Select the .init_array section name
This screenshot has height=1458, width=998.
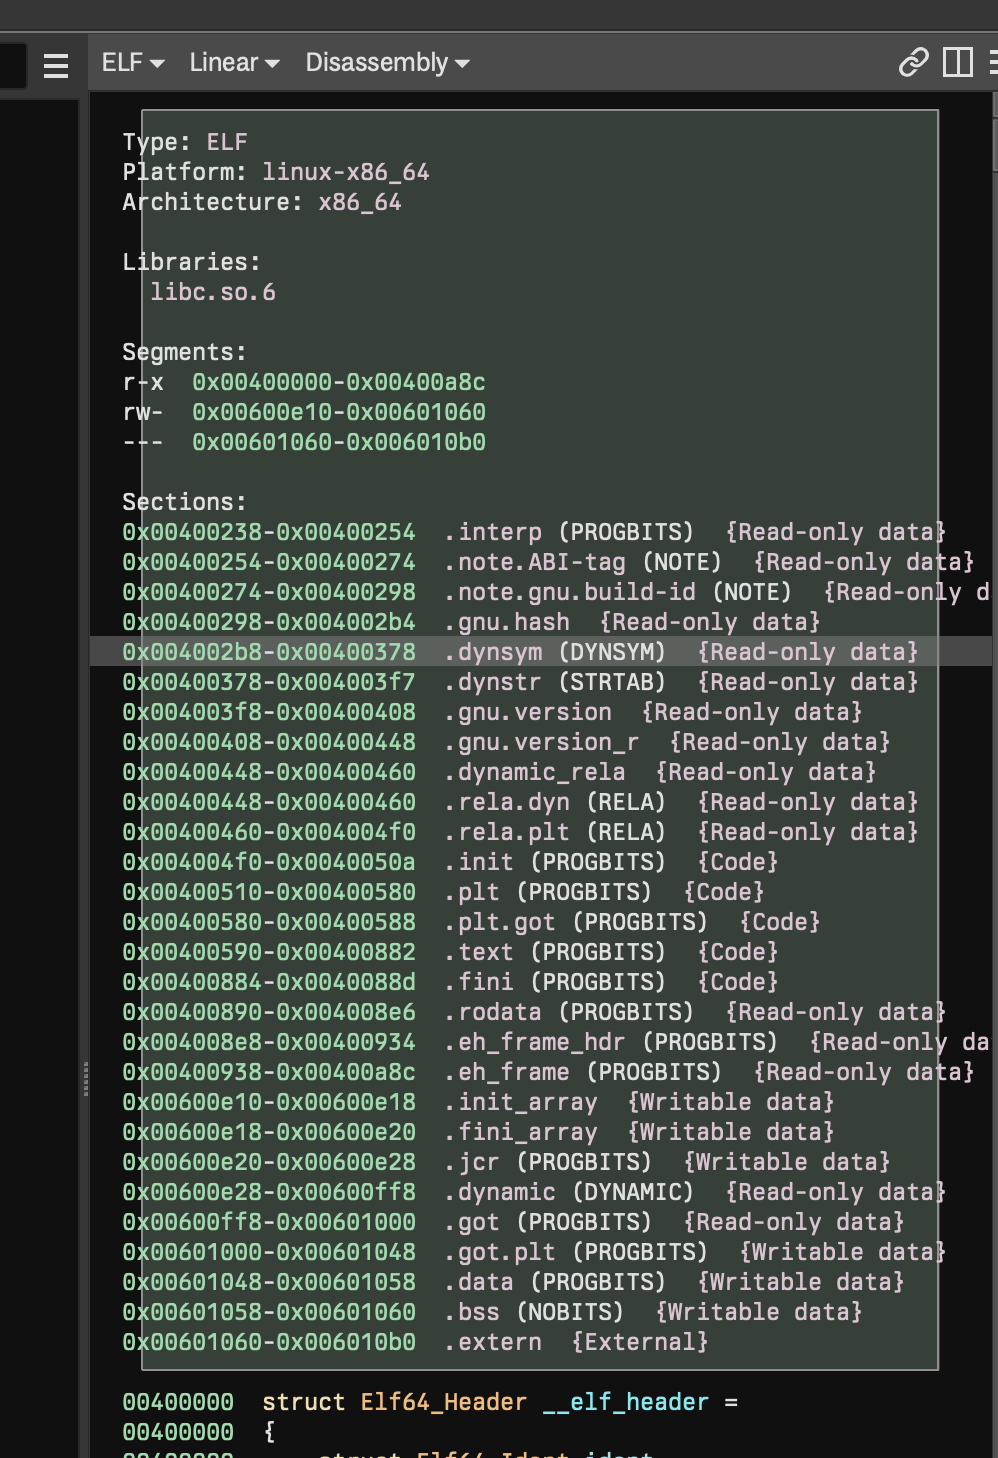[521, 1102]
